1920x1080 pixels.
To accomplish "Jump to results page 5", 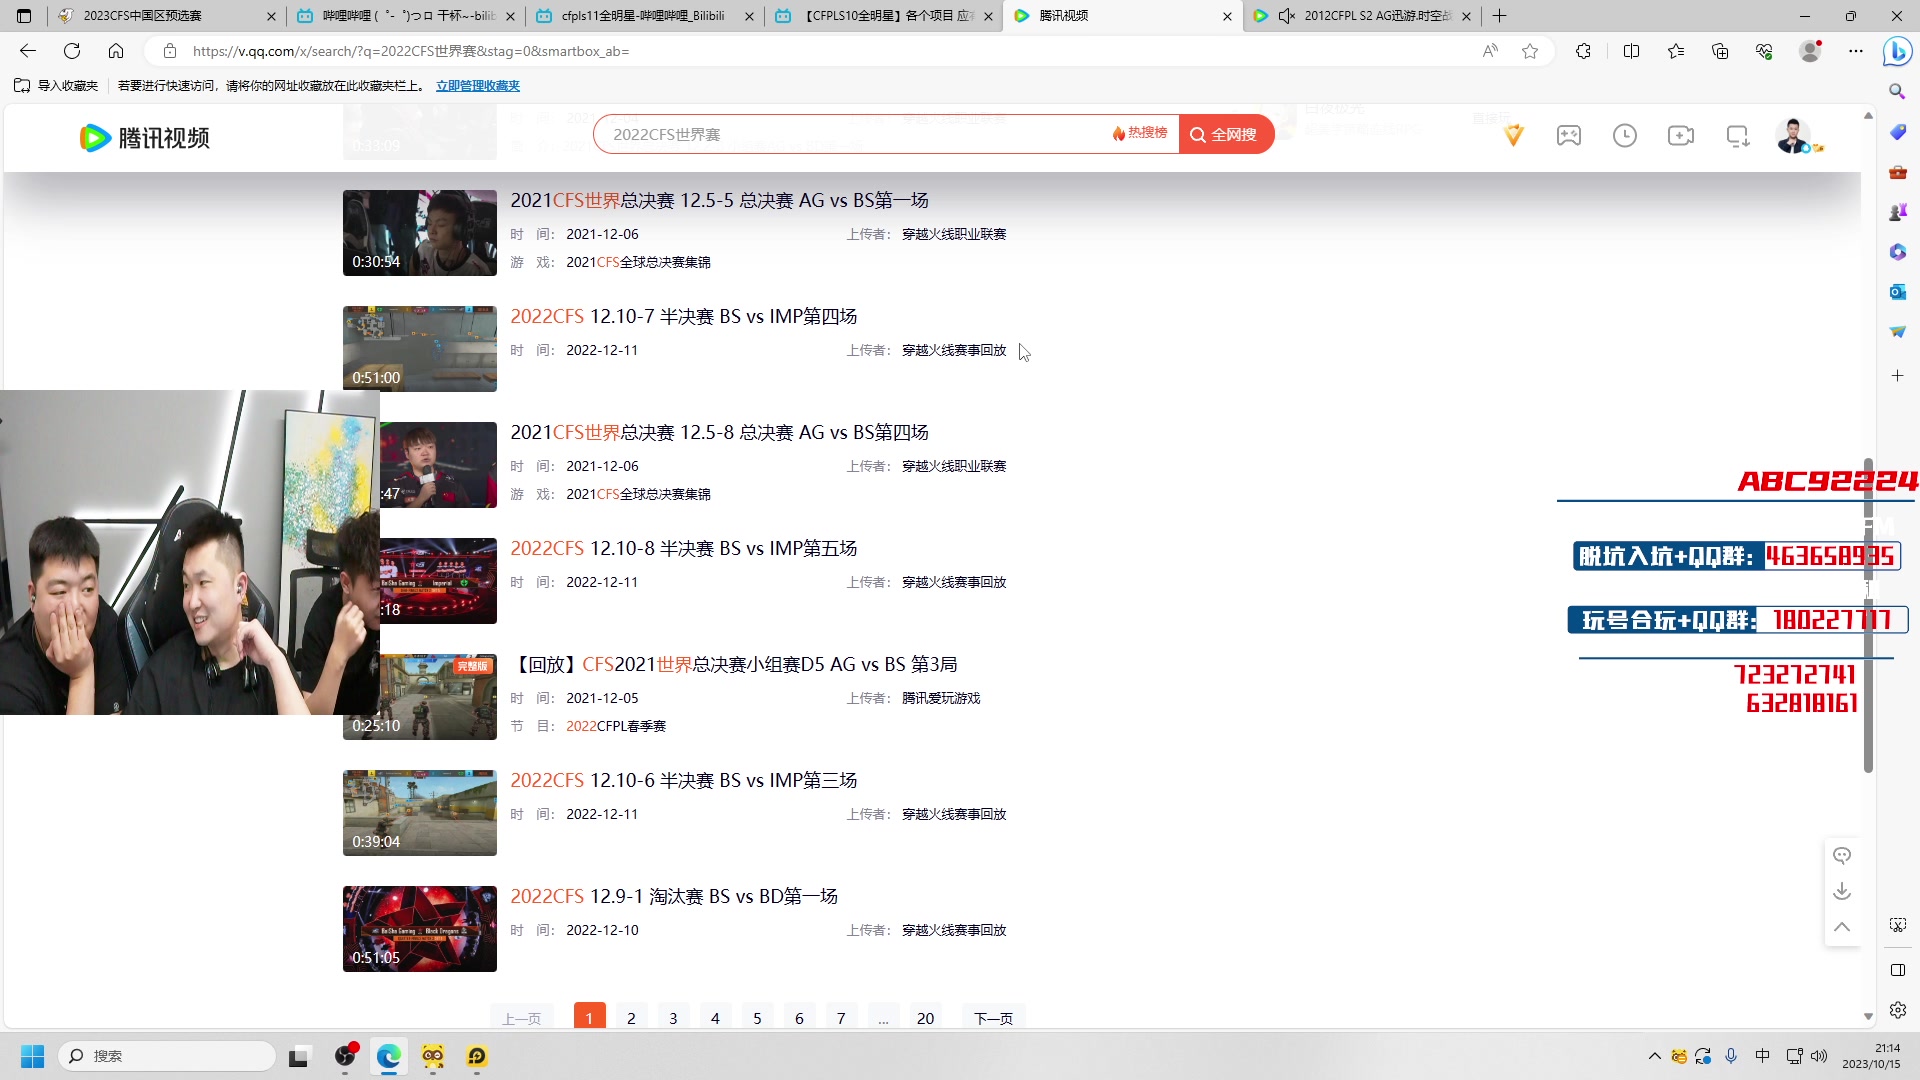I will pyautogui.click(x=757, y=1018).
